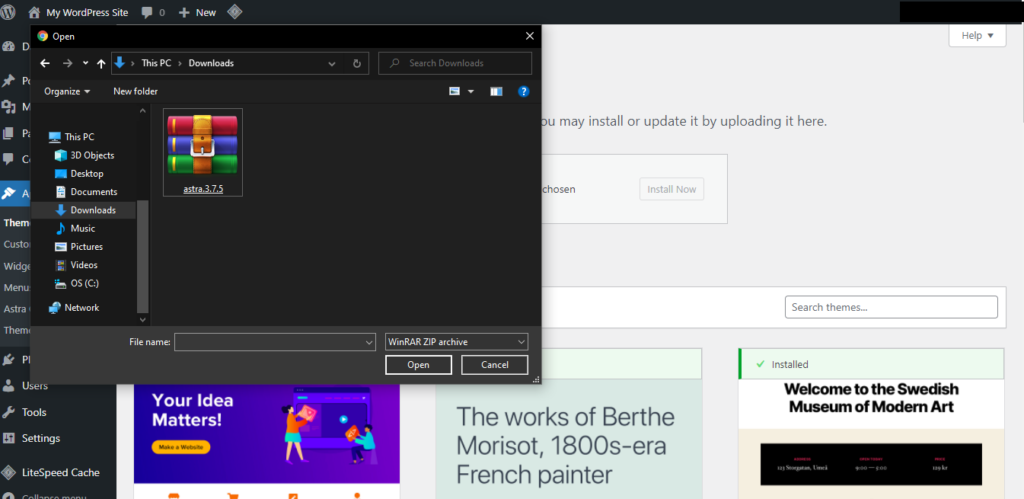Open Documents folder in tree

click(x=86, y=192)
